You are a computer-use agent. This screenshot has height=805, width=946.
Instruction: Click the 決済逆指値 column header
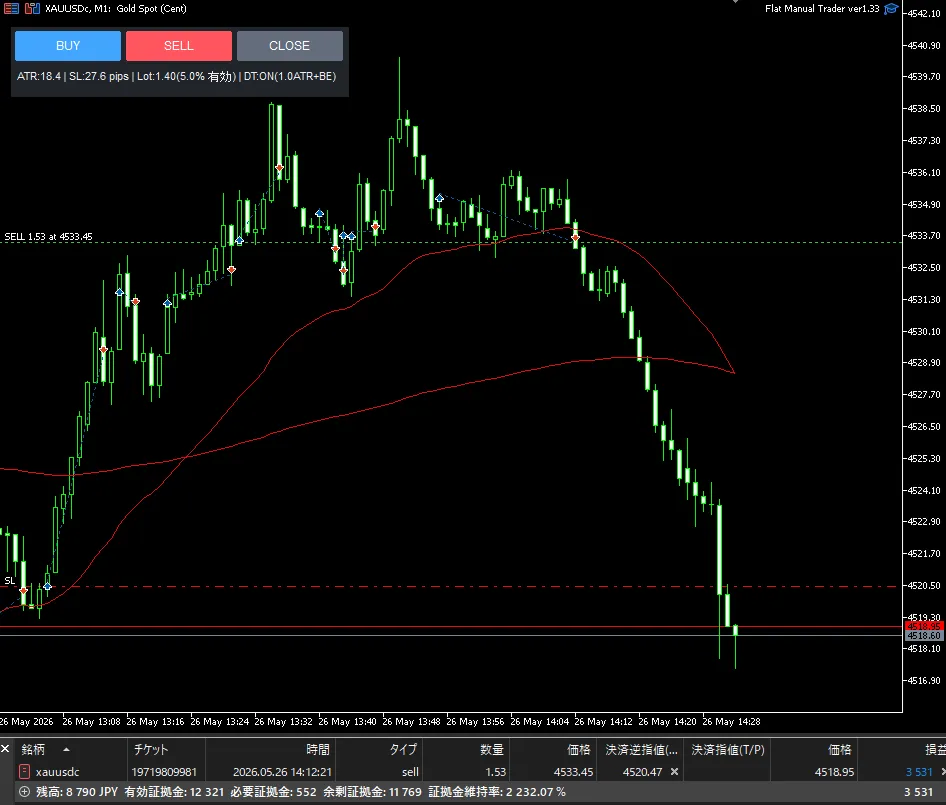coord(641,749)
